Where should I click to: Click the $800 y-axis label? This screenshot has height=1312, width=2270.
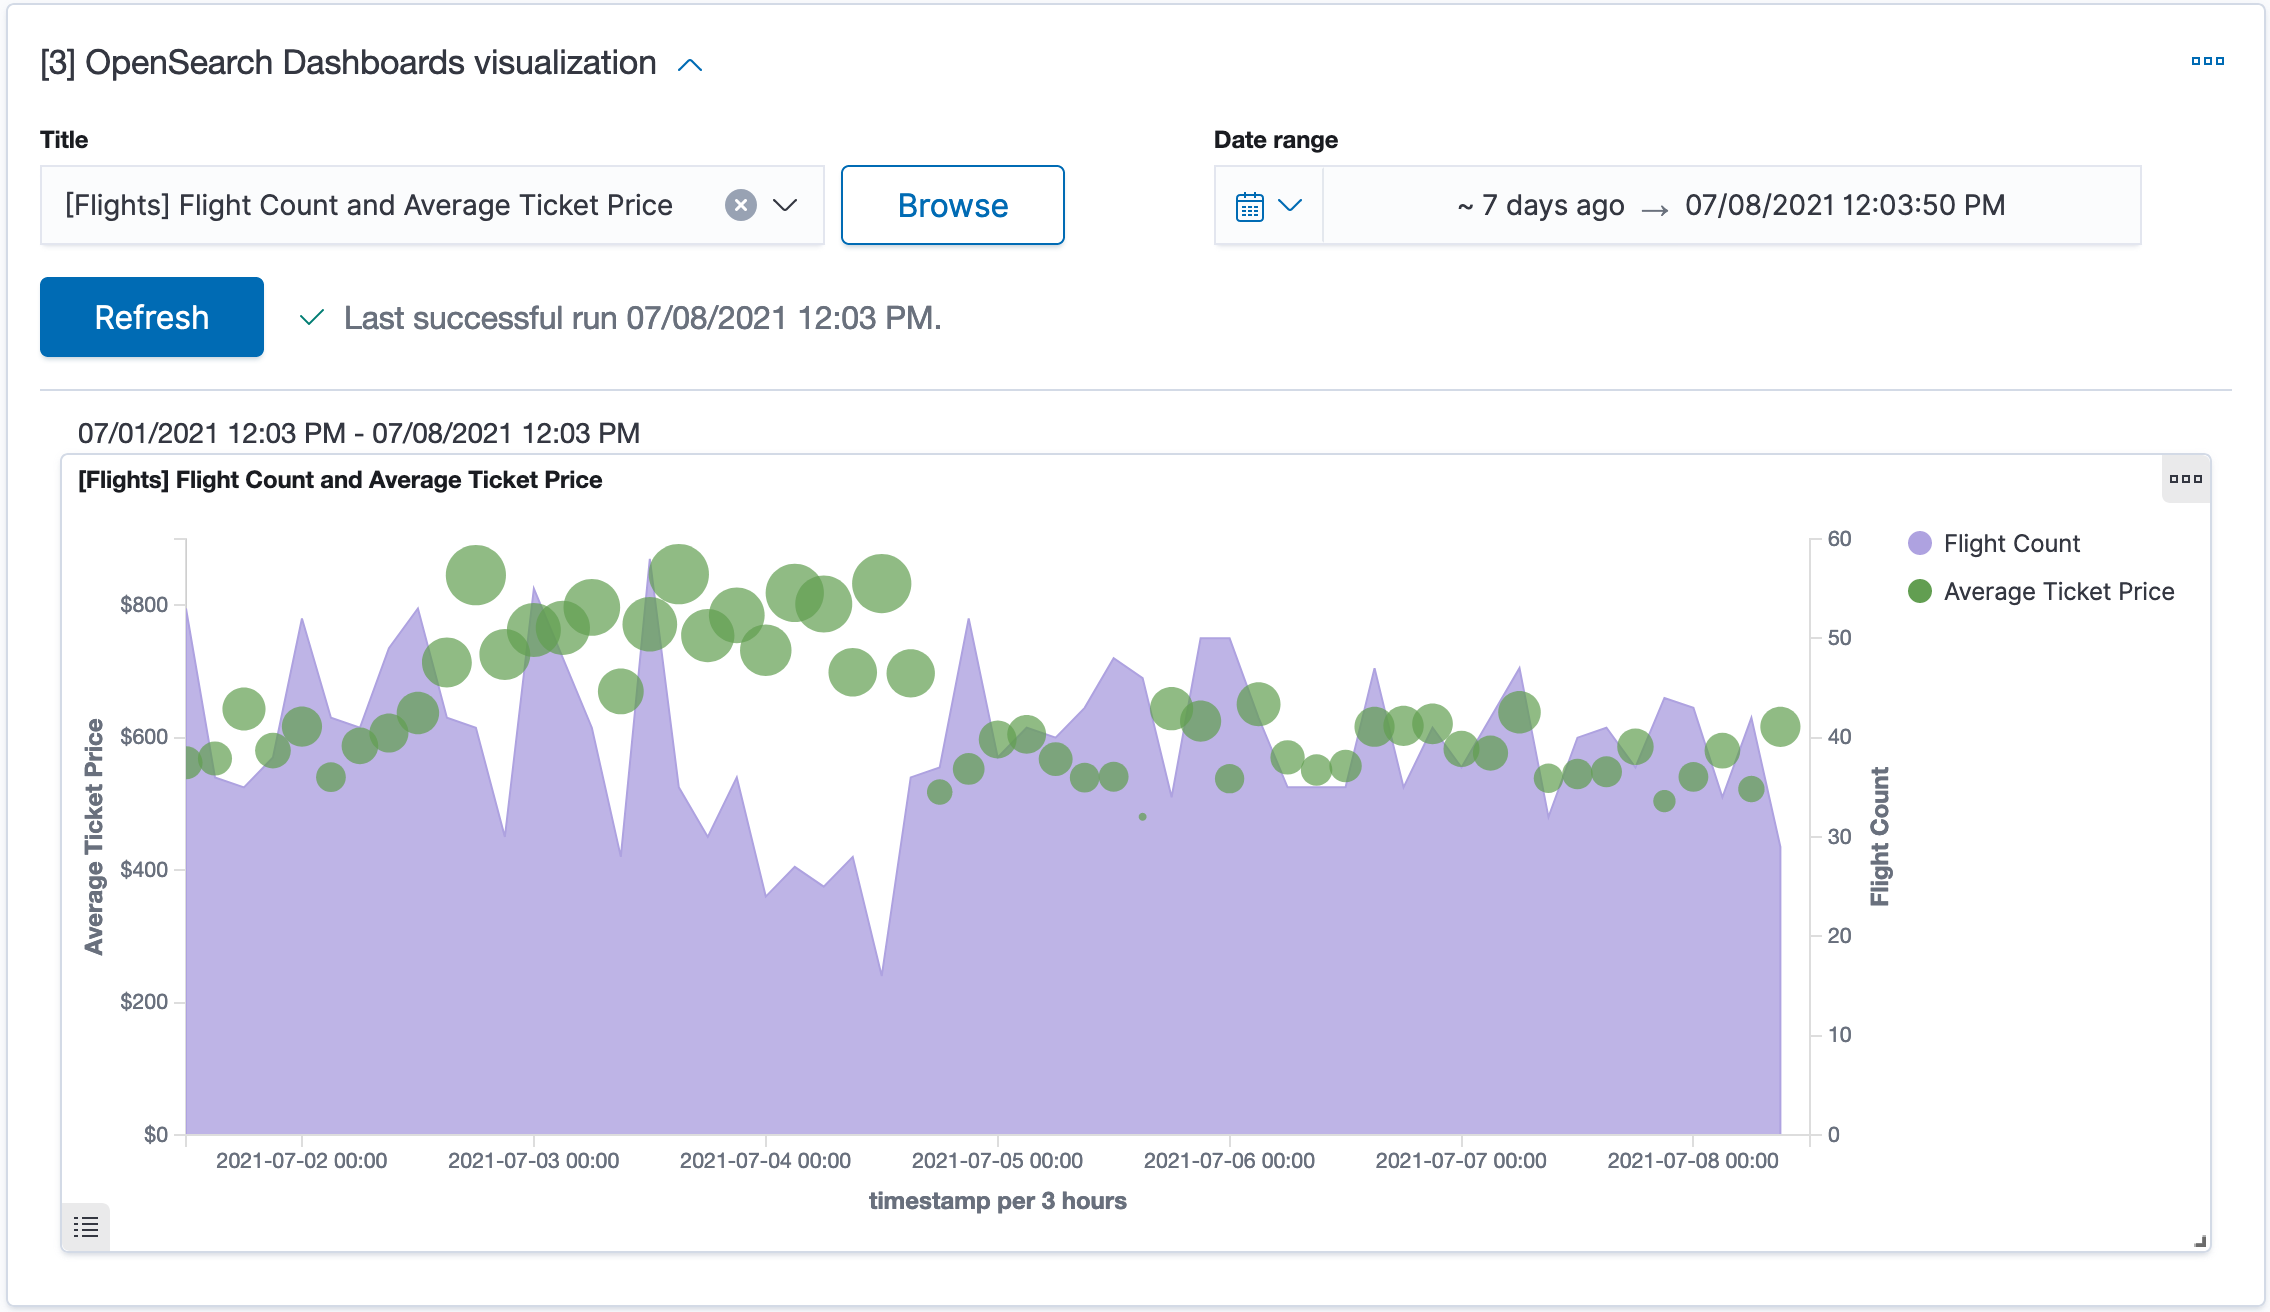click(x=144, y=604)
